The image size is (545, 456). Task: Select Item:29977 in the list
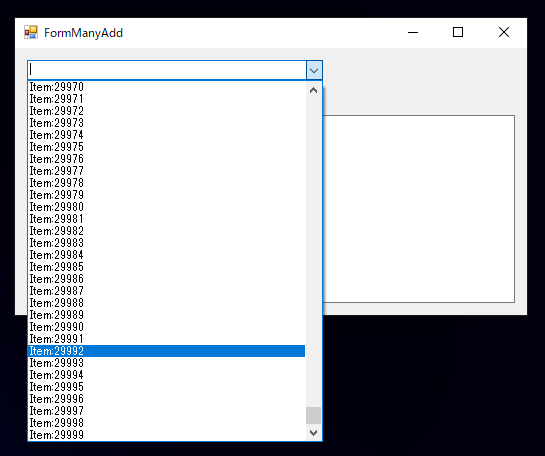coord(166,171)
